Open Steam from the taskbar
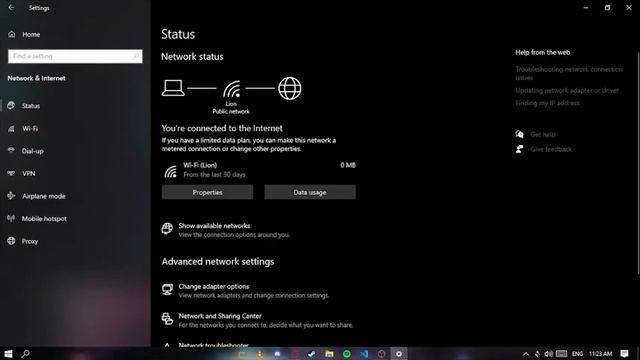Image resolution: width=640 pixels, height=360 pixels. (x=311, y=354)
